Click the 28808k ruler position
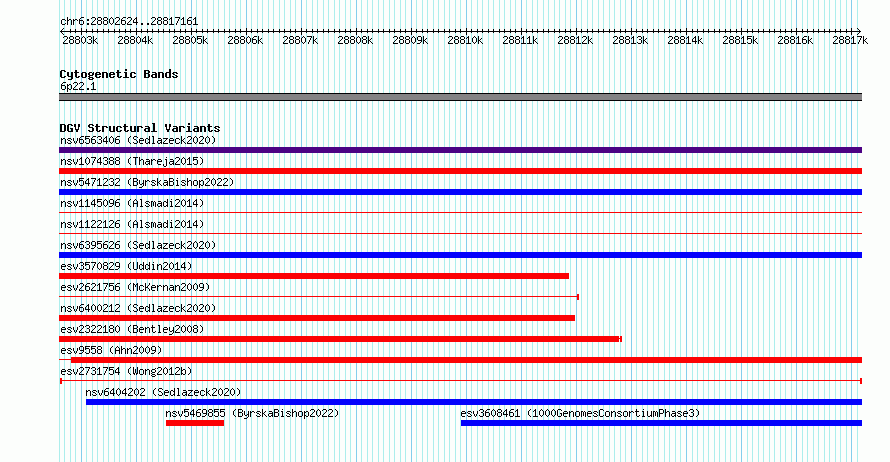890x462 pixels. 355,40
